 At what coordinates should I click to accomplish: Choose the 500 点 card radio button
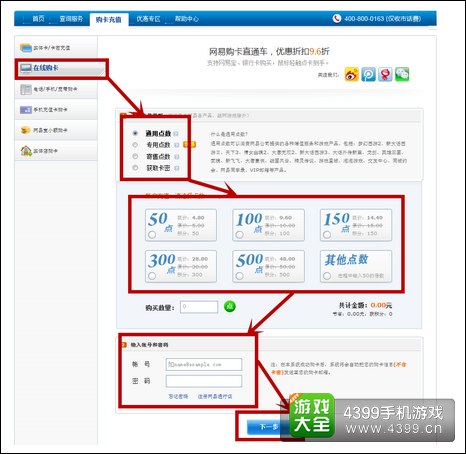tap(239, 276)
